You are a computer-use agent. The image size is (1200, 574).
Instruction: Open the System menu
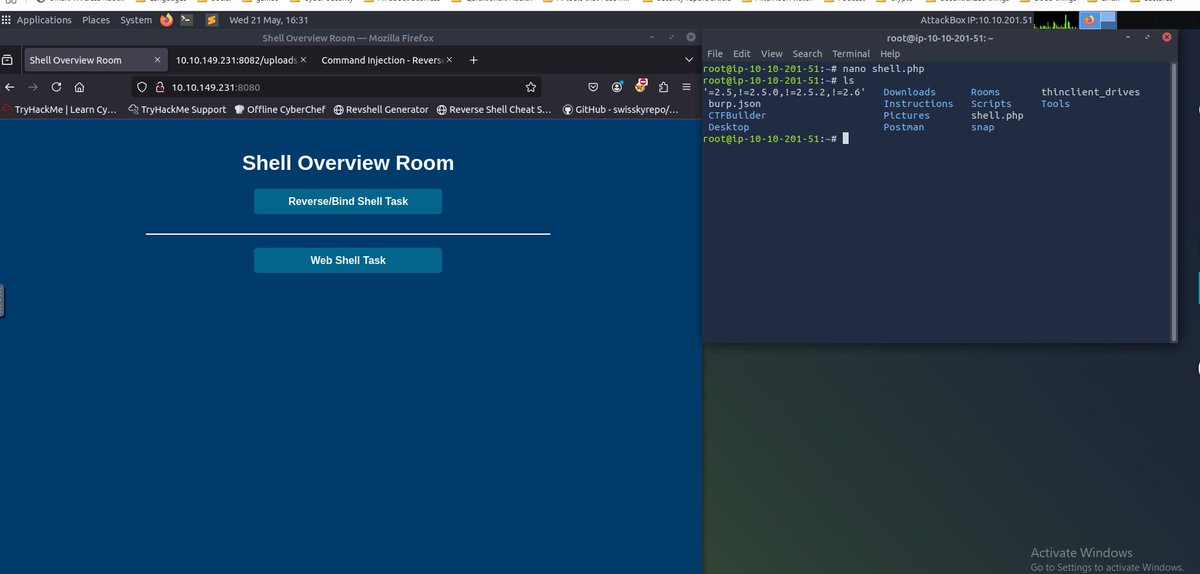point(136,20)
